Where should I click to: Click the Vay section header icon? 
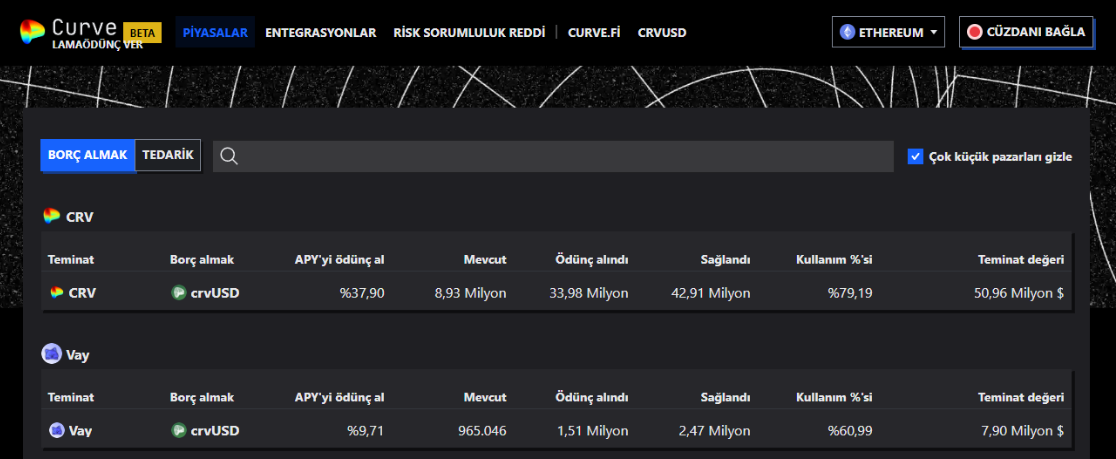click(51, 354)
